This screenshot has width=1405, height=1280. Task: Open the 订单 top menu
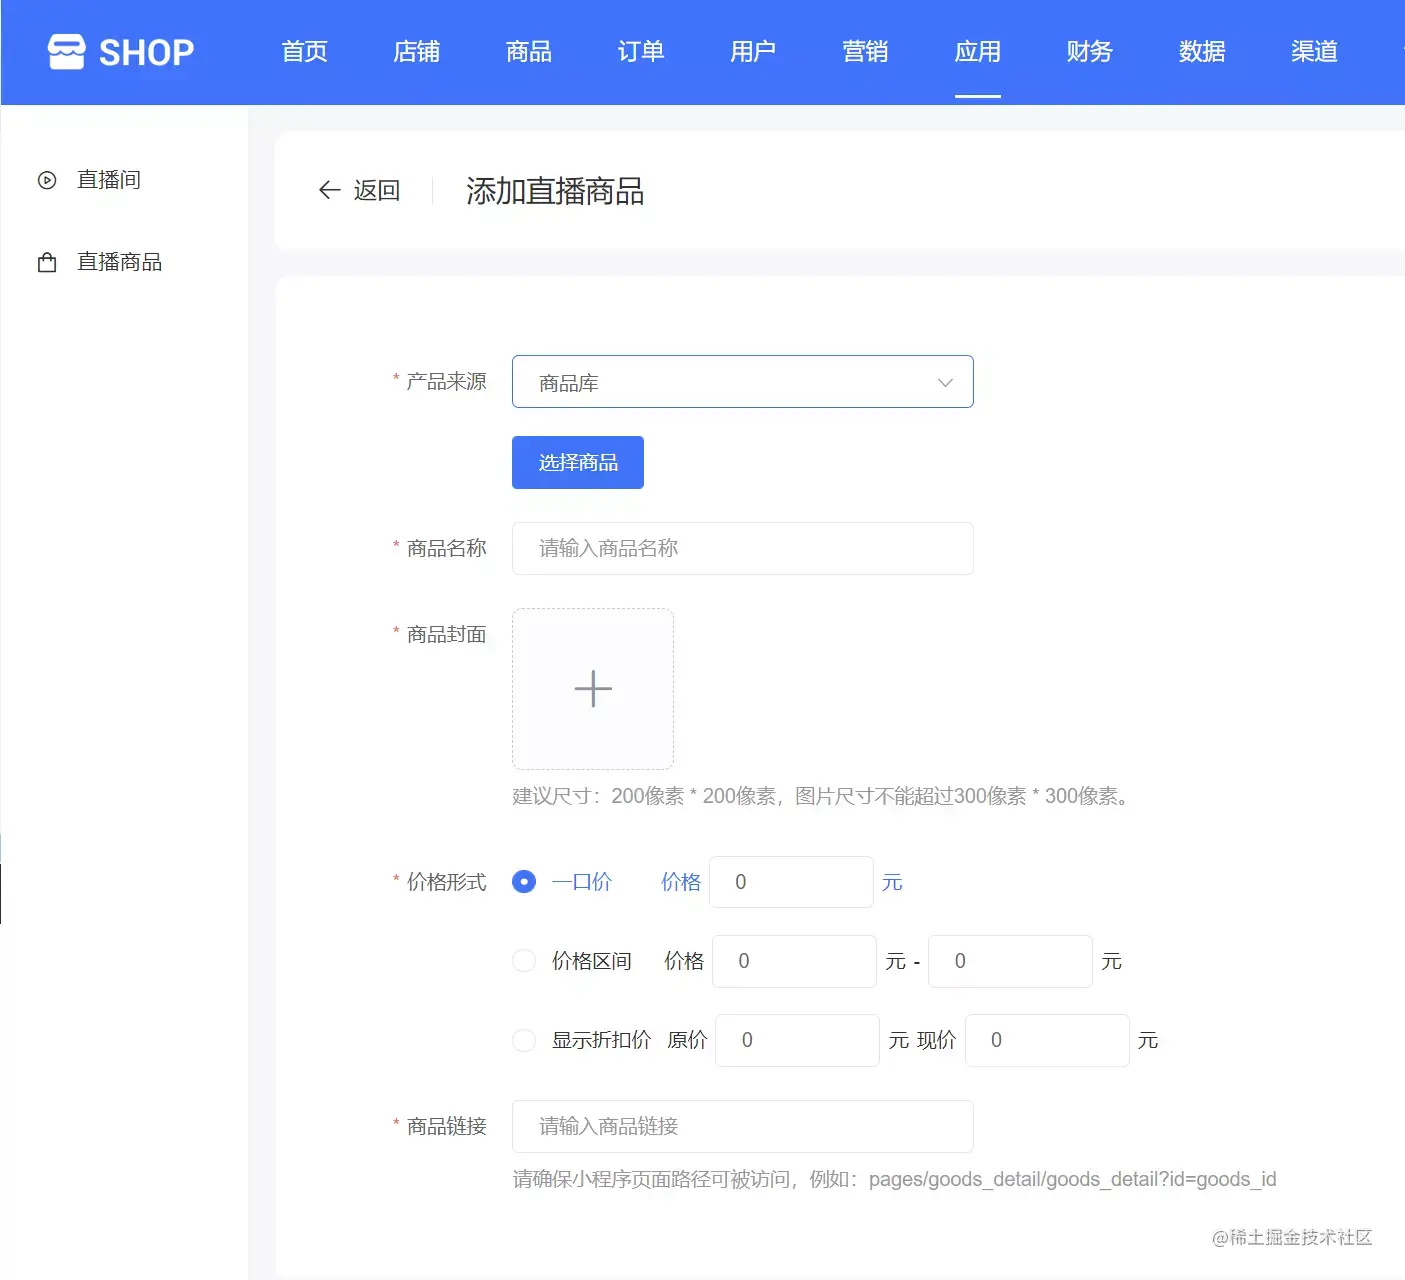click(x=641, y=52)
